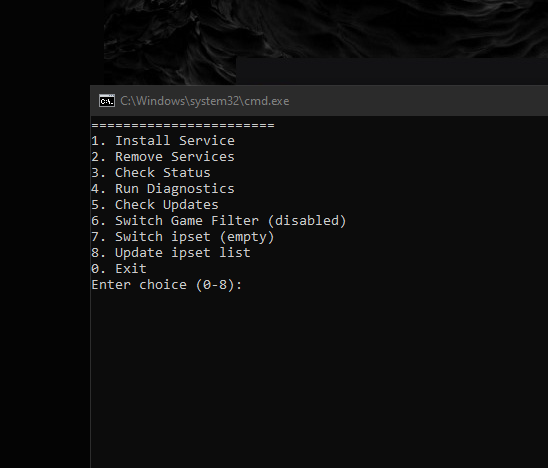Click the dark wallpaper above the console
Image resolution: width=548 pixels, height=468 pixels.
pyautogui.click(x=325, y=28)
